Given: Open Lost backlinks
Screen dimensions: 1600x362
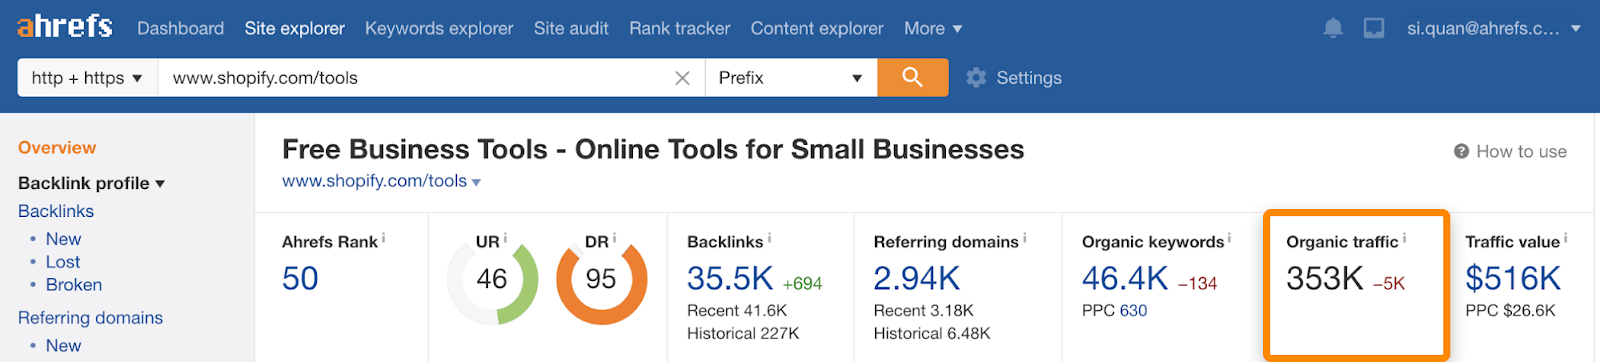Looking at the screenshot, I should click(63, 262).
